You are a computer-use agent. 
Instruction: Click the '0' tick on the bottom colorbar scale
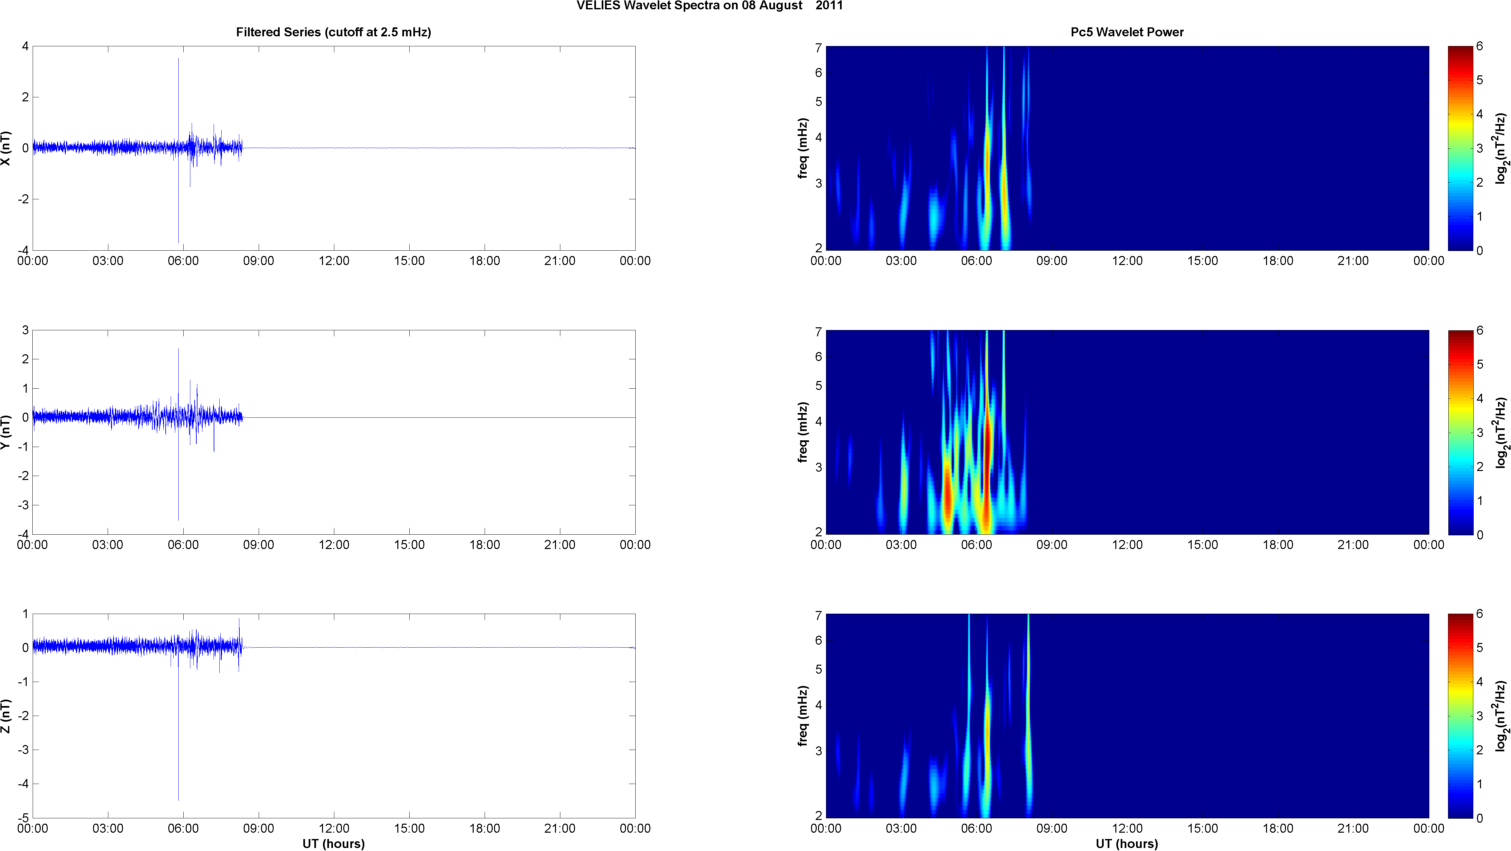(1480, 818)
